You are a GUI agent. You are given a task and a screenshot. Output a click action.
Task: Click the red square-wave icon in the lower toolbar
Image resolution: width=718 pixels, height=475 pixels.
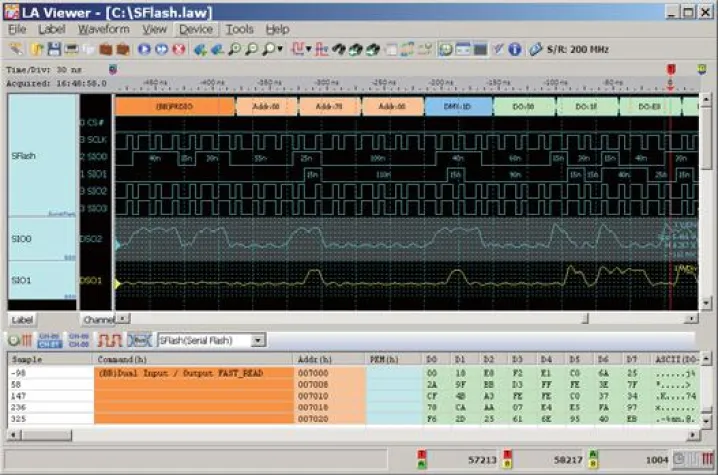point(108,340)
